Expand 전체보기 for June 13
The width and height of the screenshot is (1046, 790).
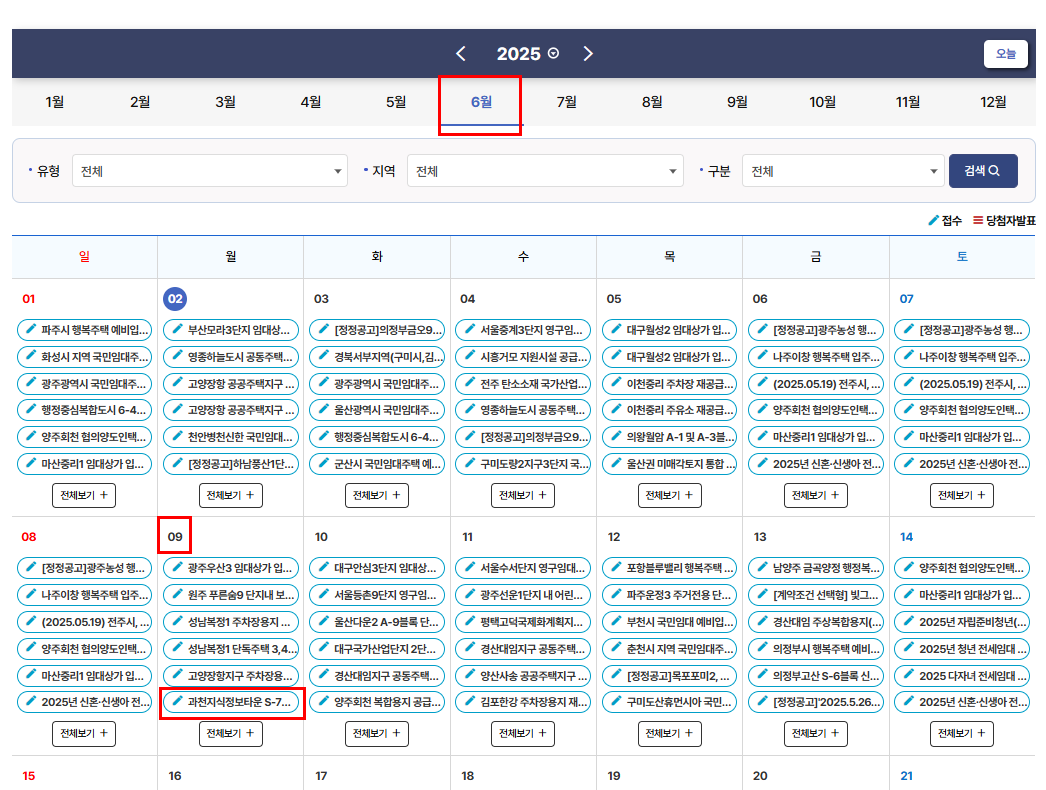click(815, 733)
